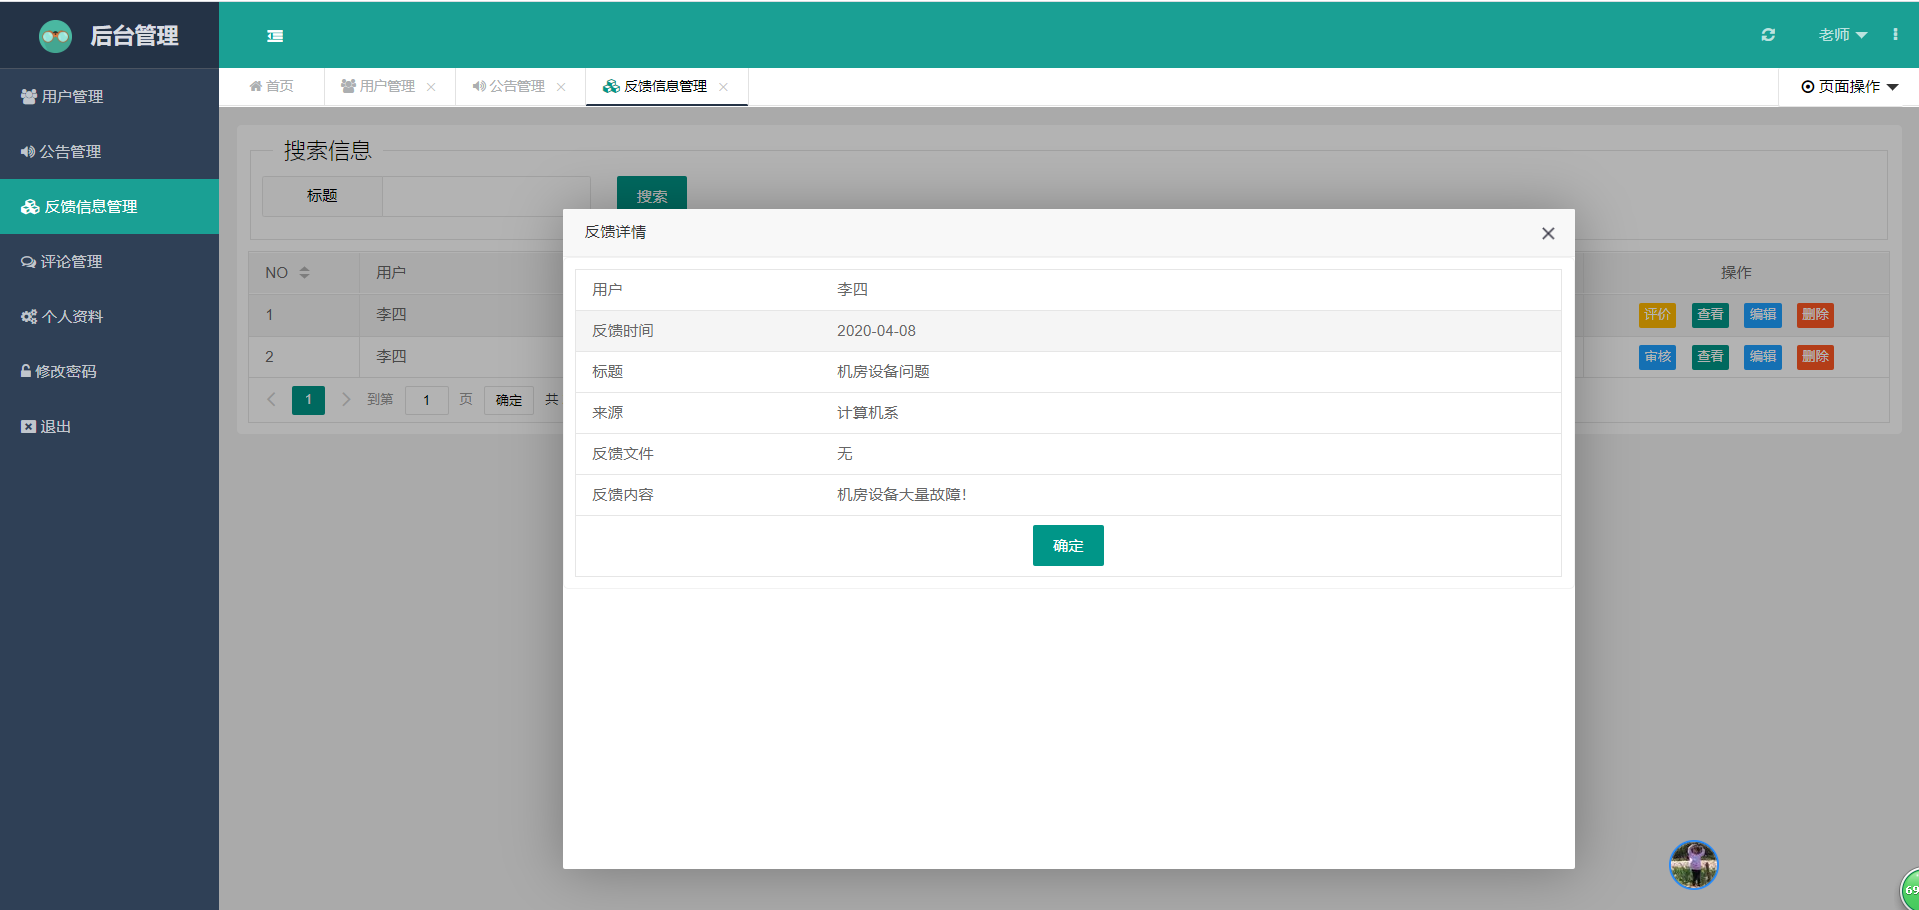
Task: Click 删除 button in row 1
Action: click(x=1815, y=315)
